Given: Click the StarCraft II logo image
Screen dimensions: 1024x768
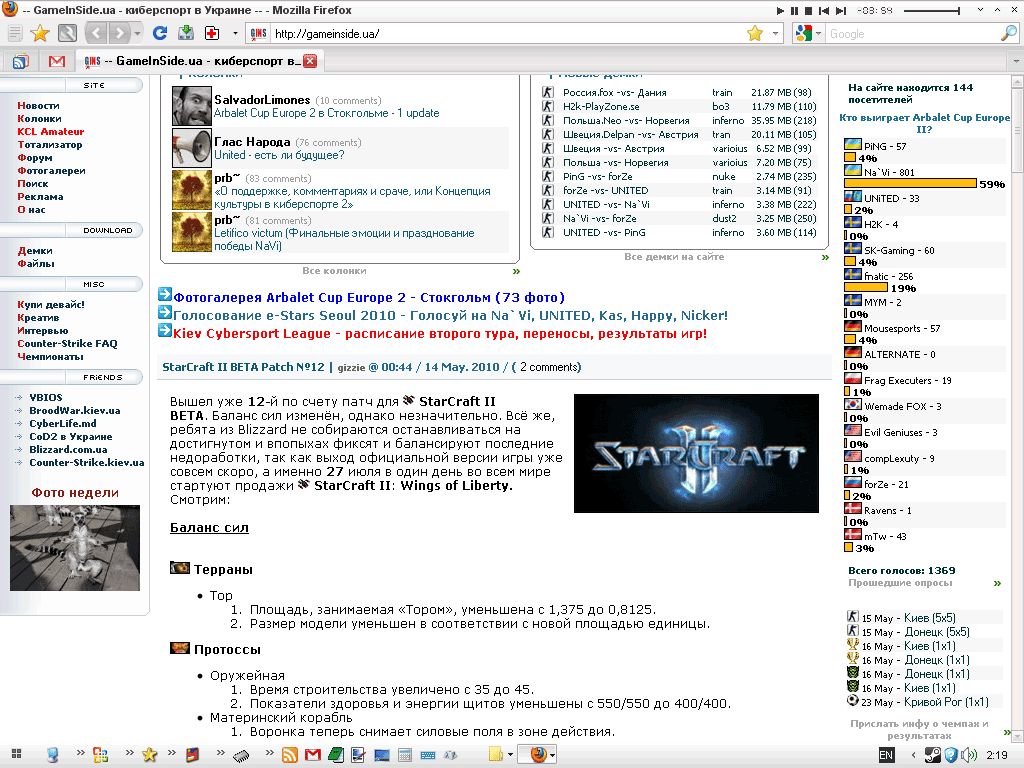Looking at the screenshot, I should (696, 453).
